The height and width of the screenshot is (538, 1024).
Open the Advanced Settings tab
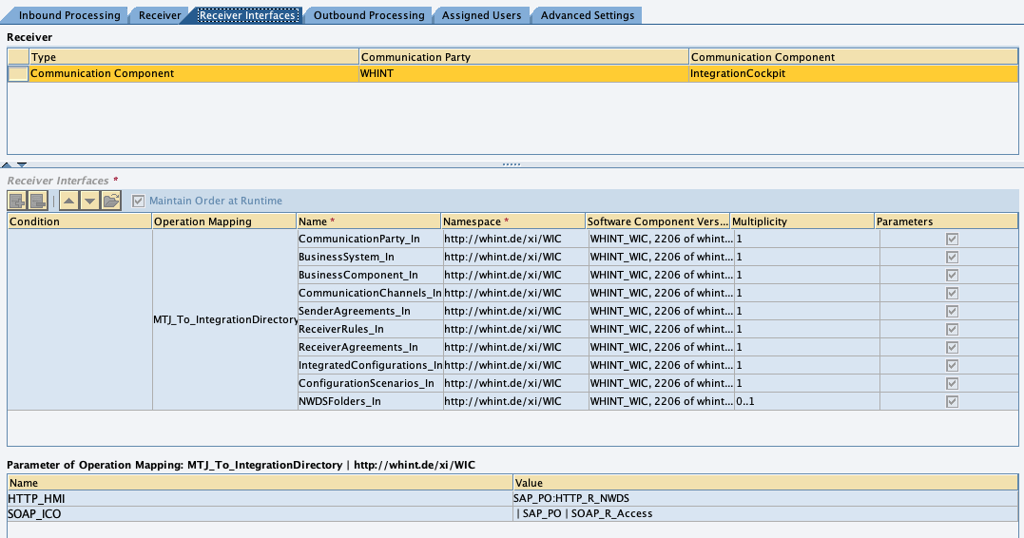pyautogui.click(x=587, y=15)
